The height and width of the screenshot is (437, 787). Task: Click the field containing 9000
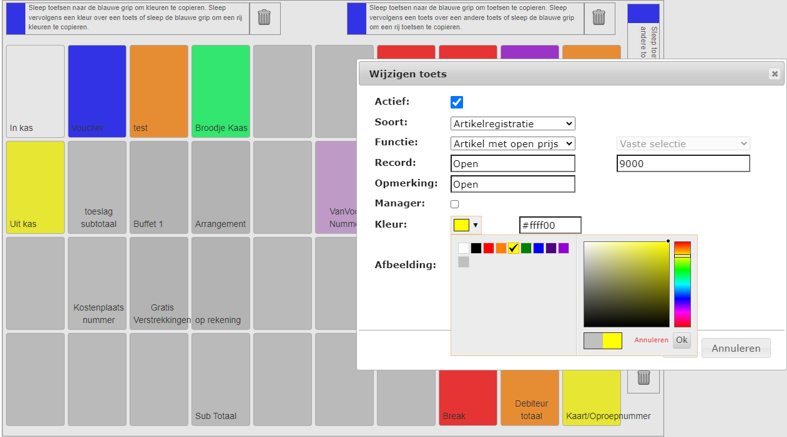point(683,164)
